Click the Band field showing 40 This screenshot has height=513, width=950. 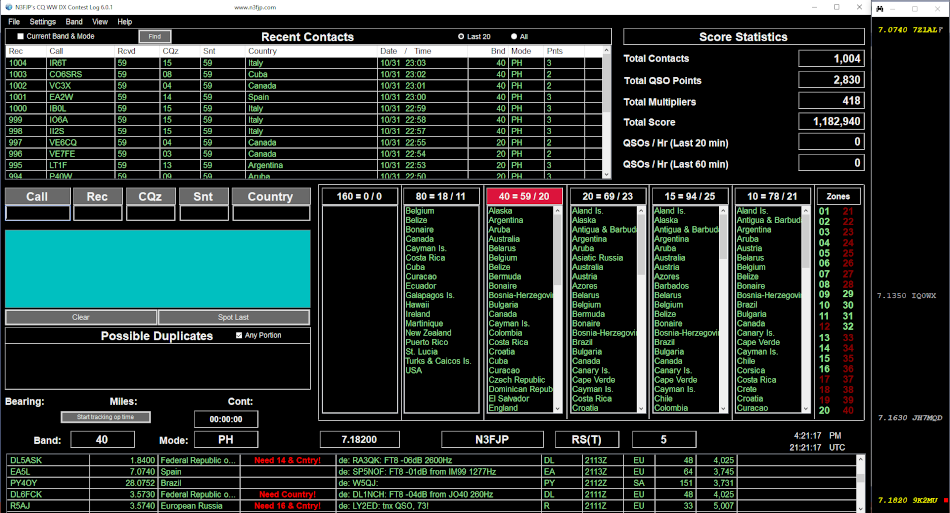102,440
